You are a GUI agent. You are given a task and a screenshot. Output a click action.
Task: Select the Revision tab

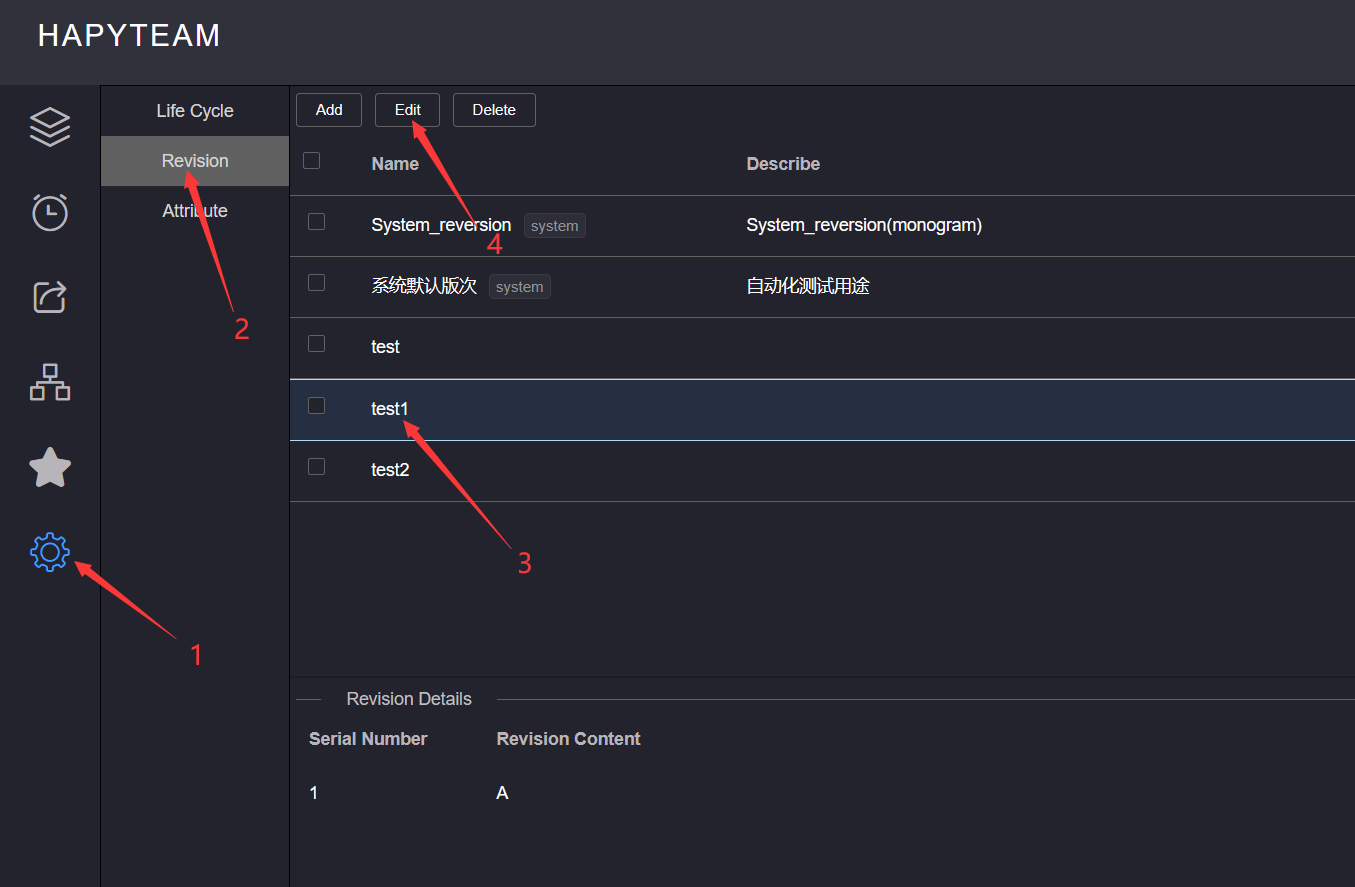tap(195, 161)
